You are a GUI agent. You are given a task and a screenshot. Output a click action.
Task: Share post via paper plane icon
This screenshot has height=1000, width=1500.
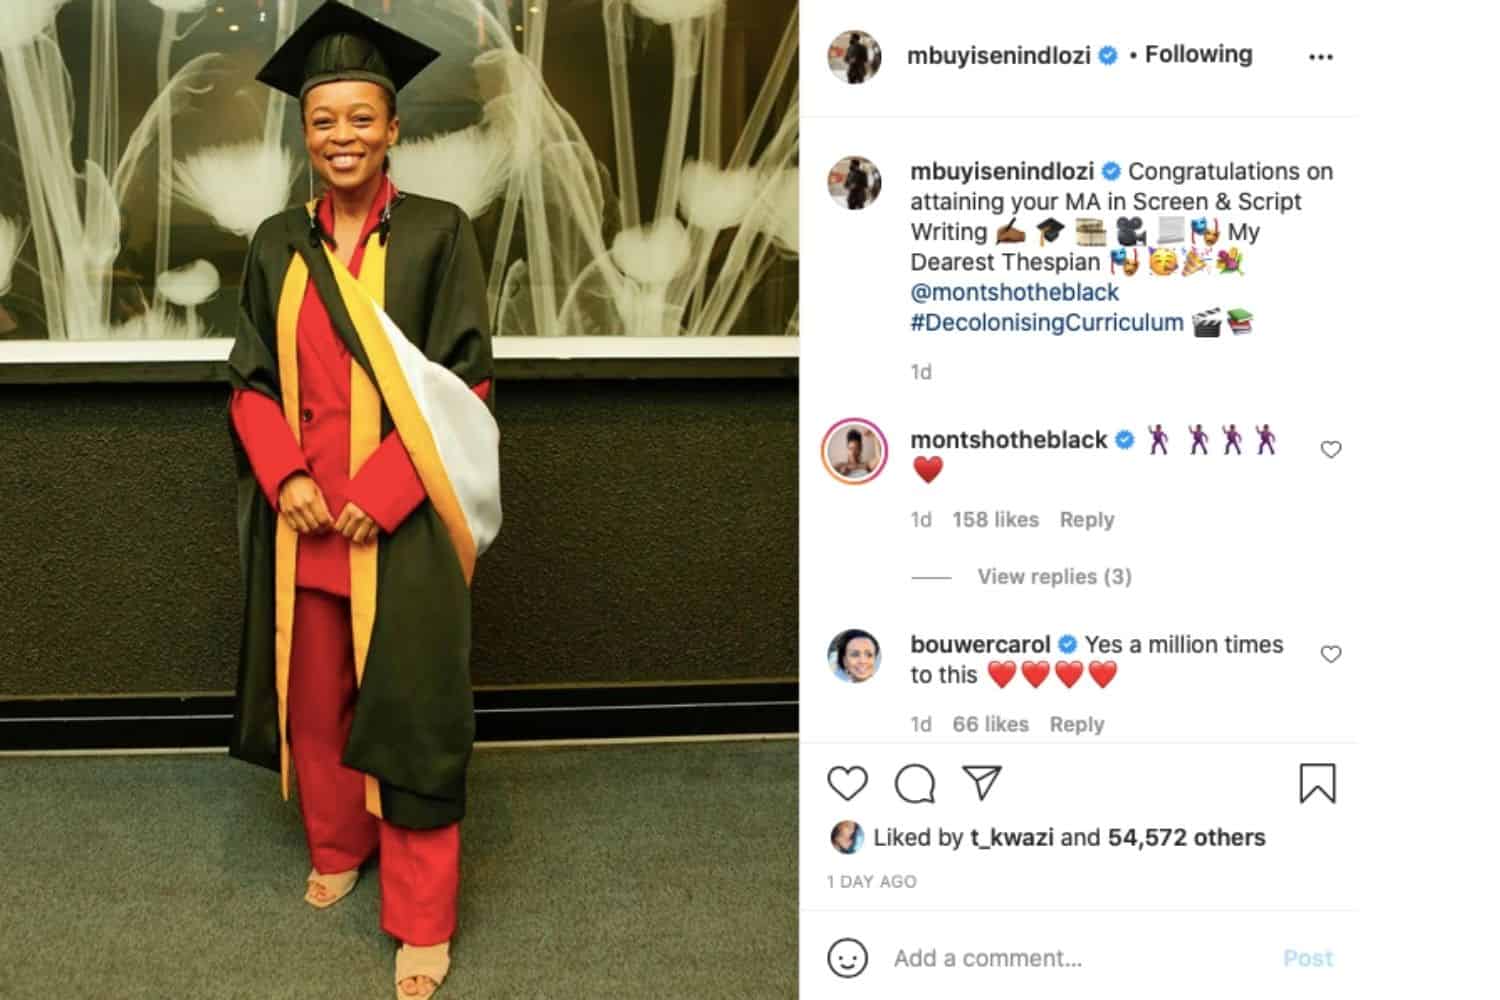tap(982, 783)
